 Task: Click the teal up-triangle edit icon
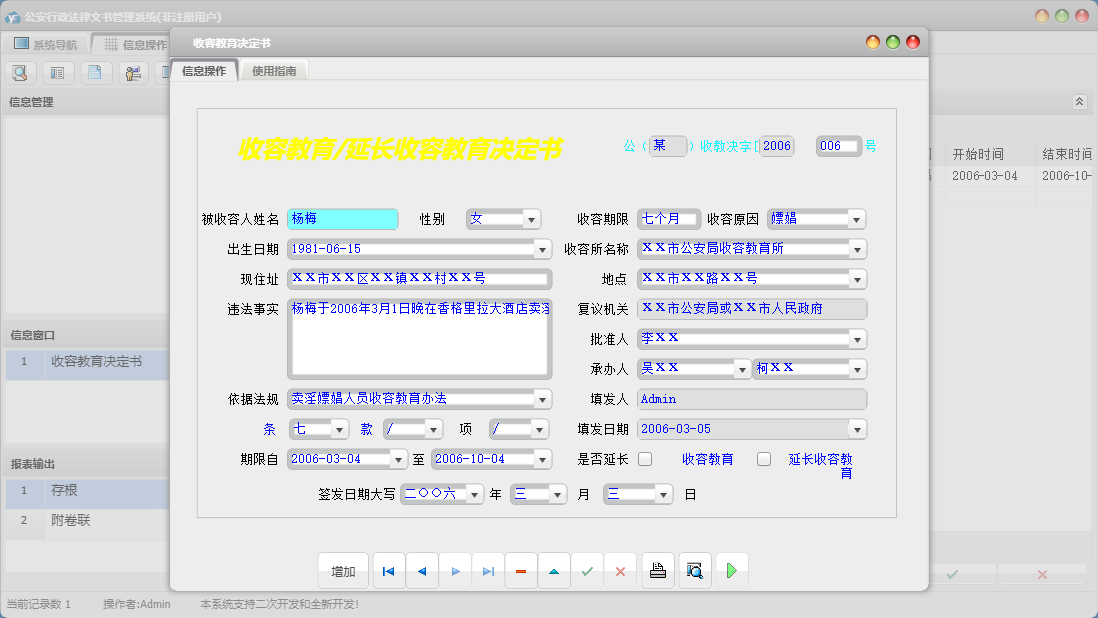pyautogui.click(x=553, y=571)
